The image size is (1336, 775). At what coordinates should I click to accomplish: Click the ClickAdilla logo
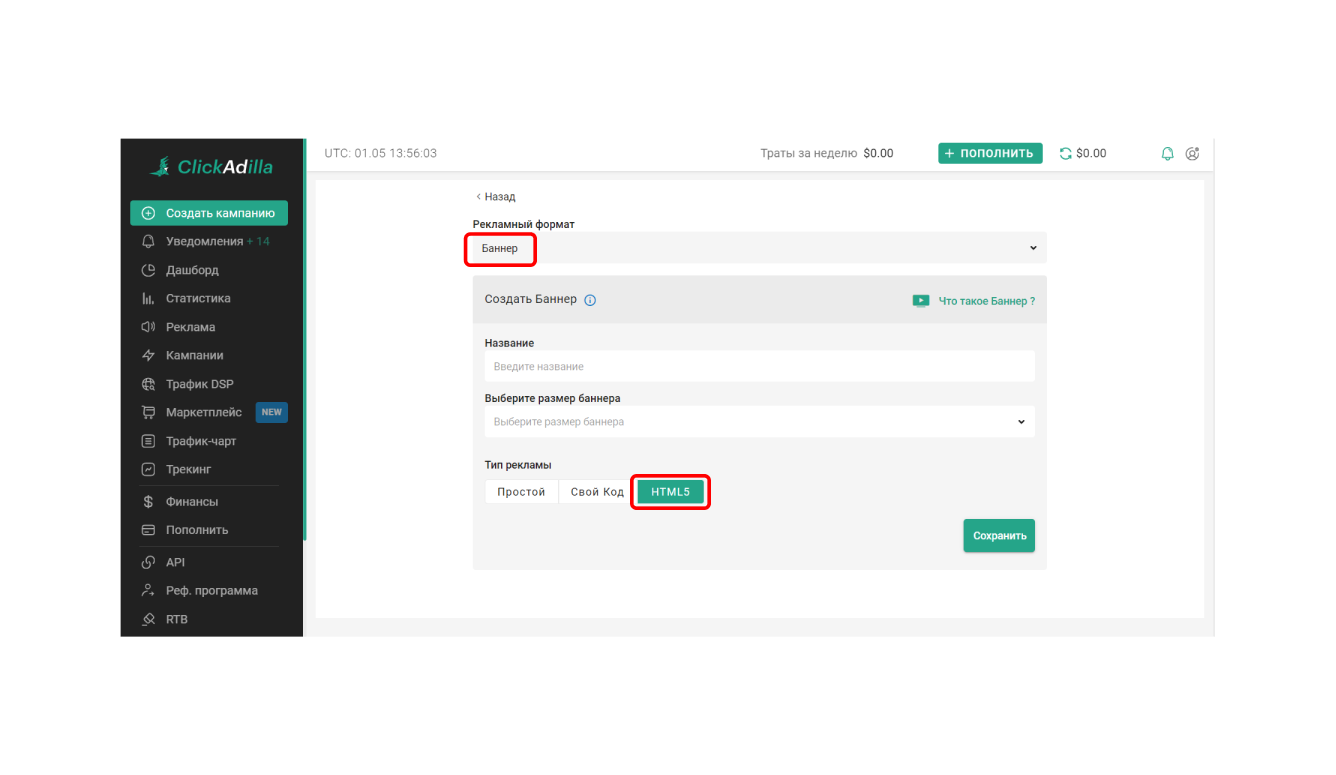[x=211, y=167]
